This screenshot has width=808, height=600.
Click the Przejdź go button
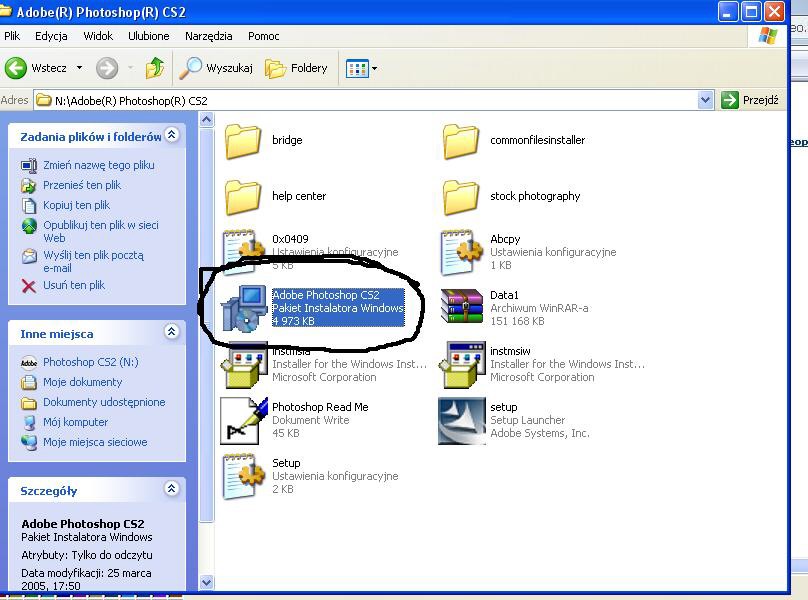pos(750,100)
